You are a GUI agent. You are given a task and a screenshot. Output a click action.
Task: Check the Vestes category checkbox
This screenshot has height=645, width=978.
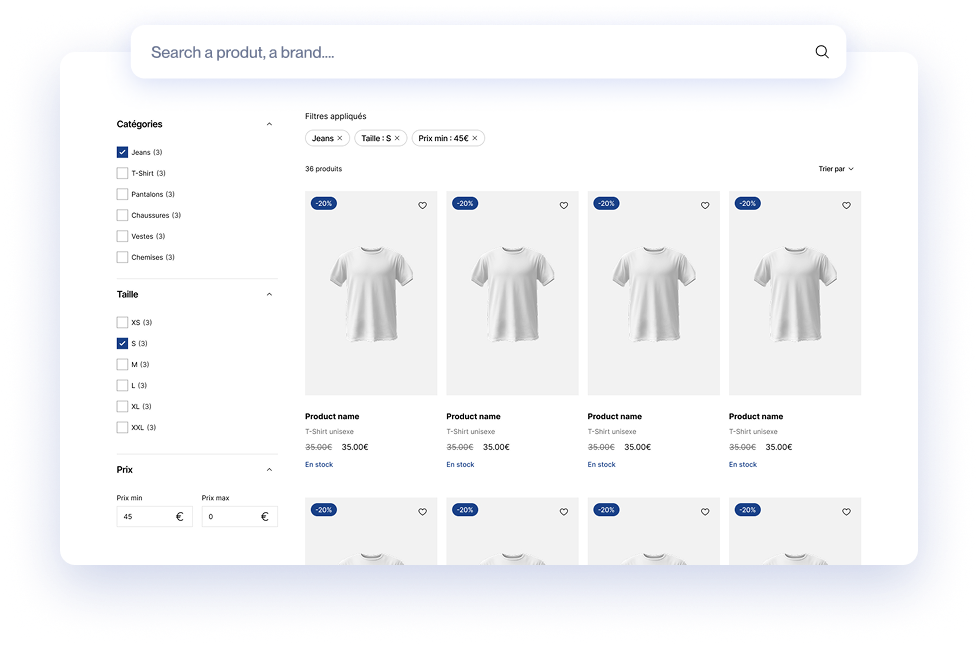122,236
